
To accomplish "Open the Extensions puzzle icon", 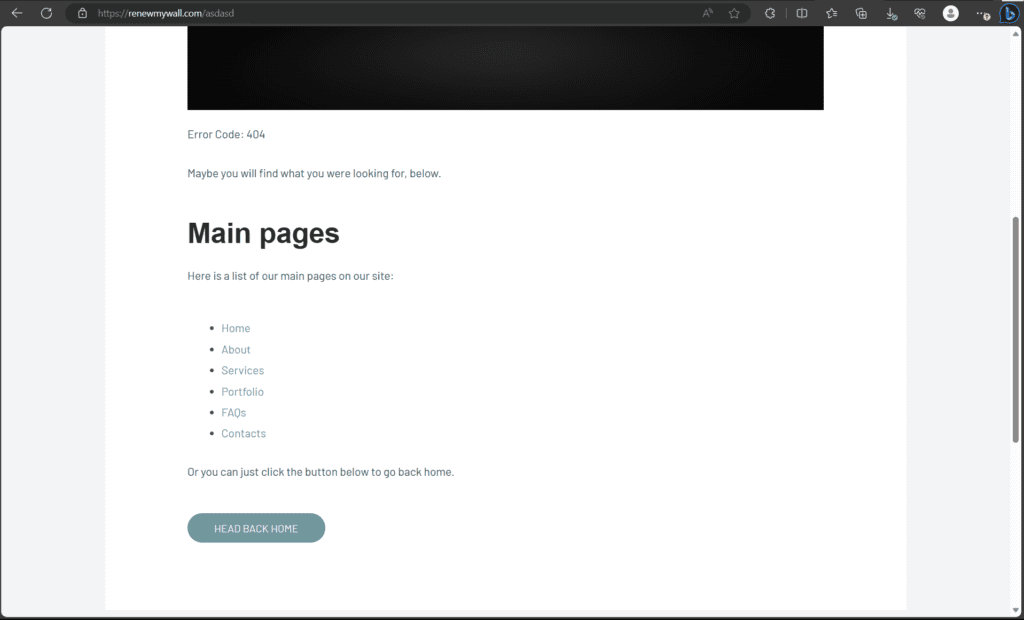I will pos(770,13).
